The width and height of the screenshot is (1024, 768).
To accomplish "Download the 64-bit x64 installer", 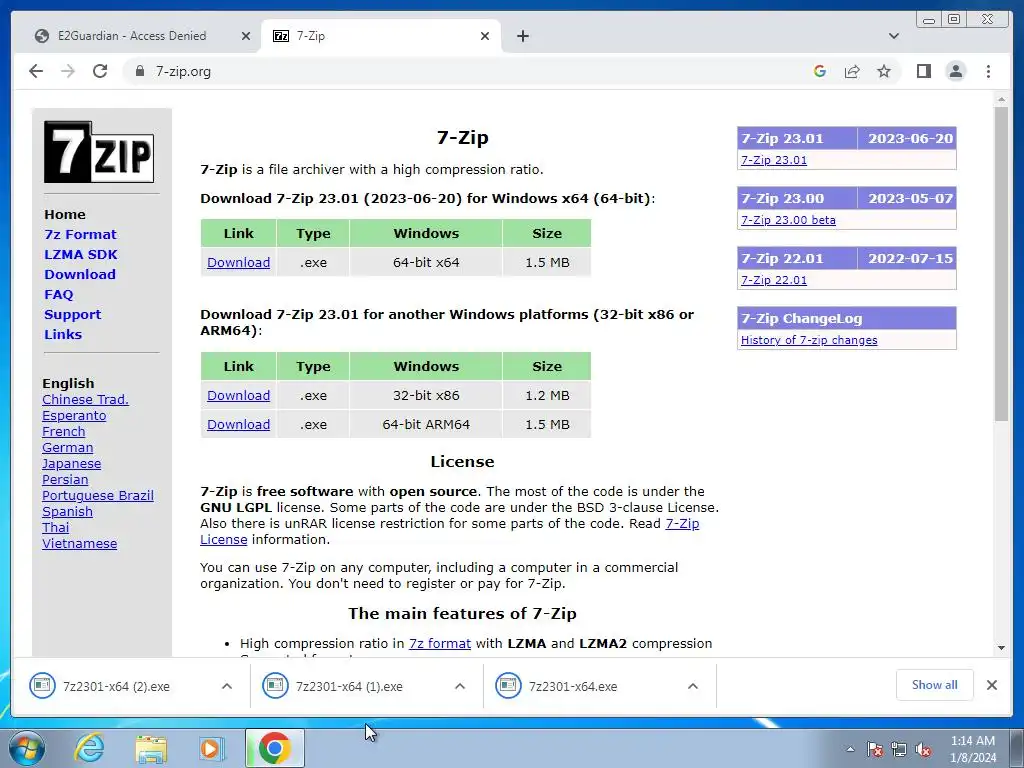I will point(238,263).
